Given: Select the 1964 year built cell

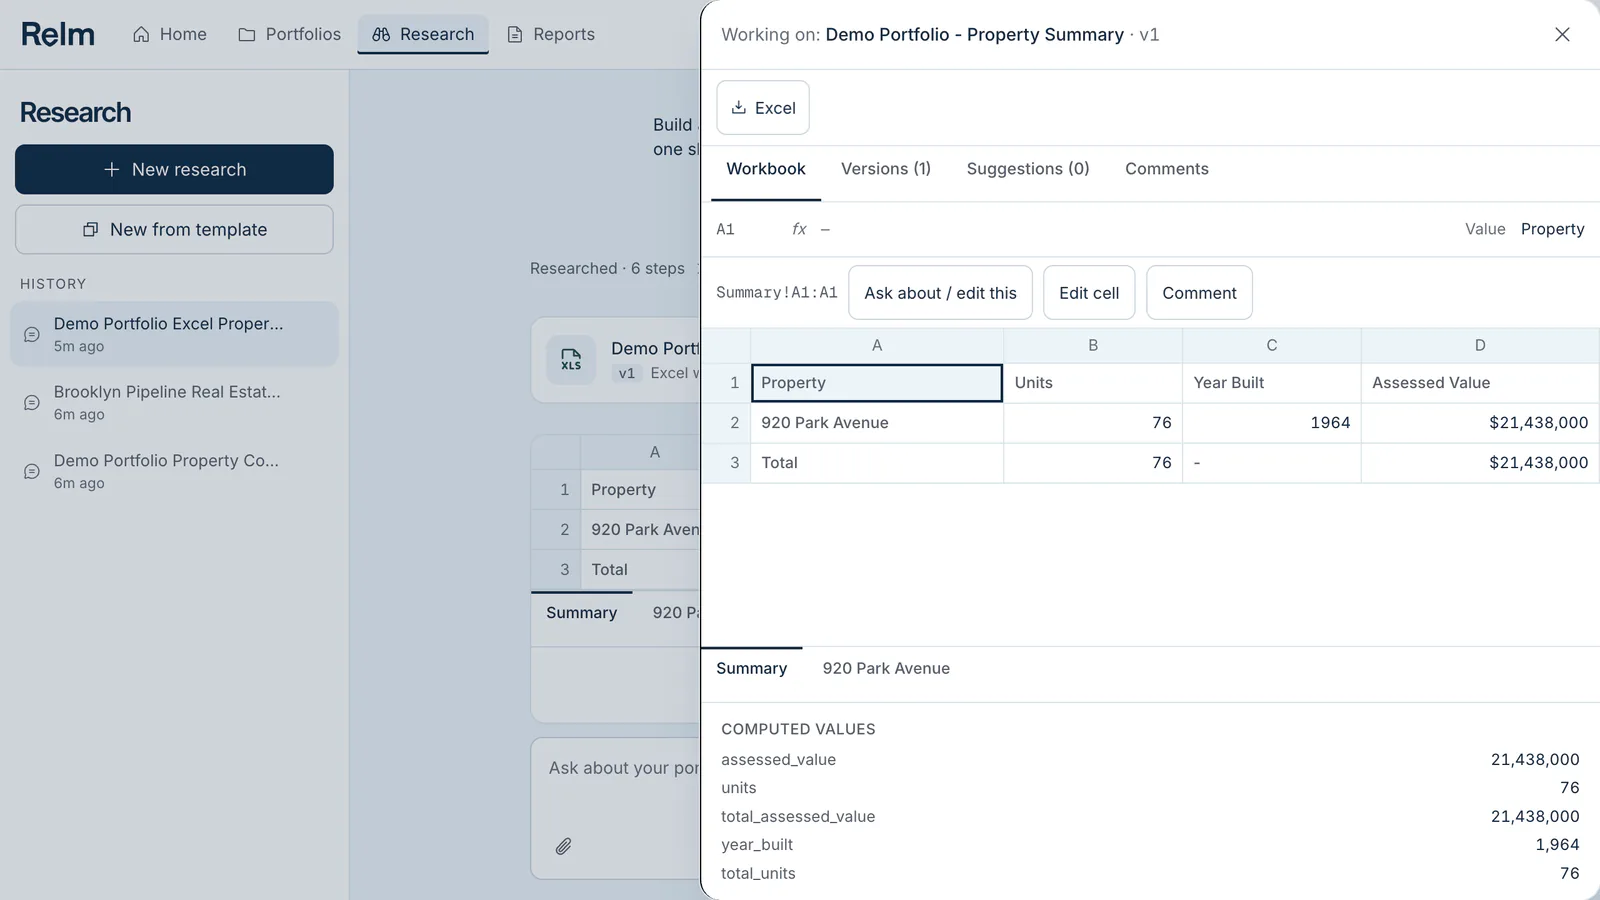Looking at the screenshot, I should pyautogui.click(x=1272, y=423).
